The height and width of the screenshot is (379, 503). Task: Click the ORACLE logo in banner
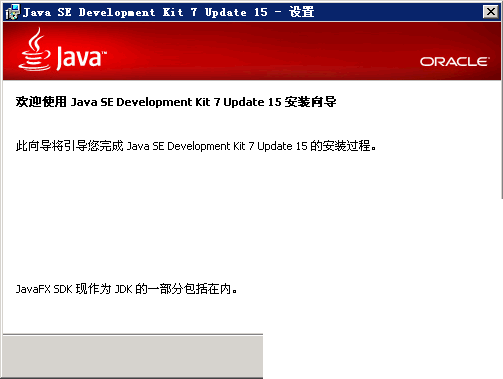click(x=455, y=62)
